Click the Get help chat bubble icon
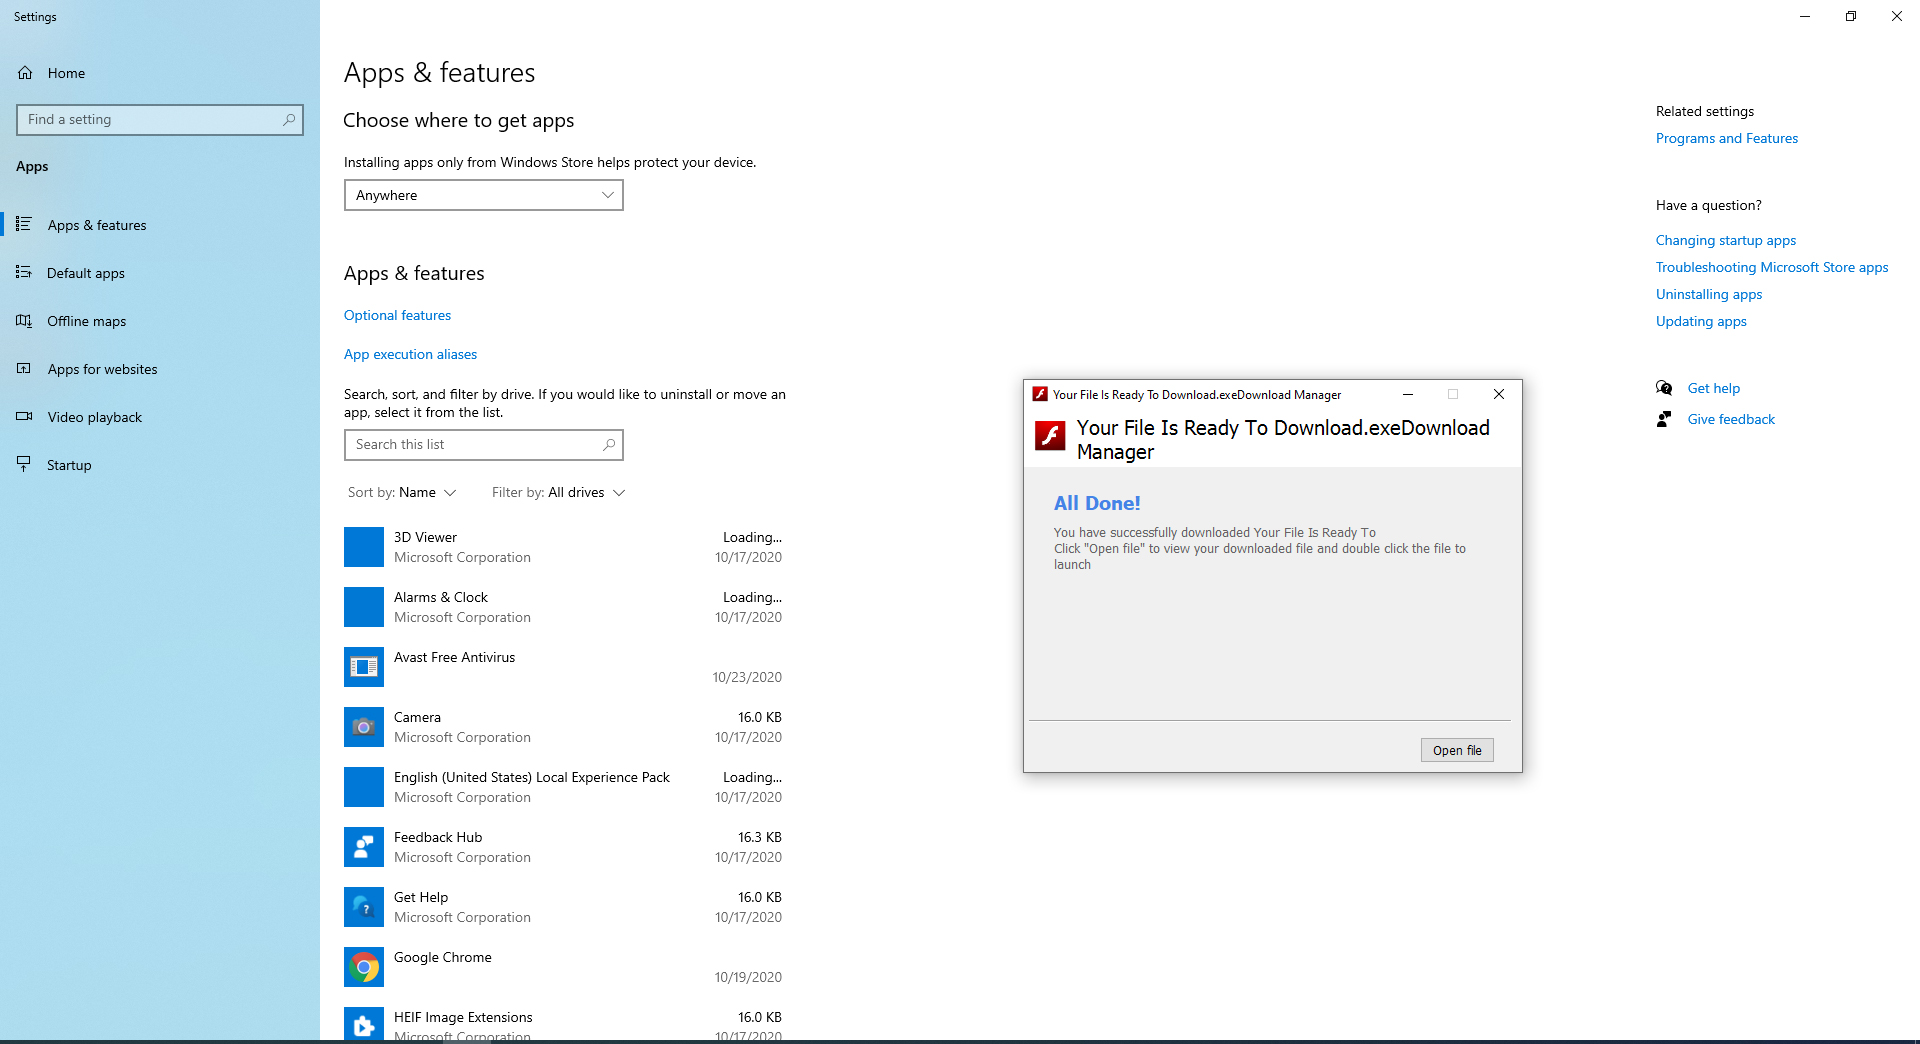This screenshot has width=1920, height=1044. (x=1664, y=388)
